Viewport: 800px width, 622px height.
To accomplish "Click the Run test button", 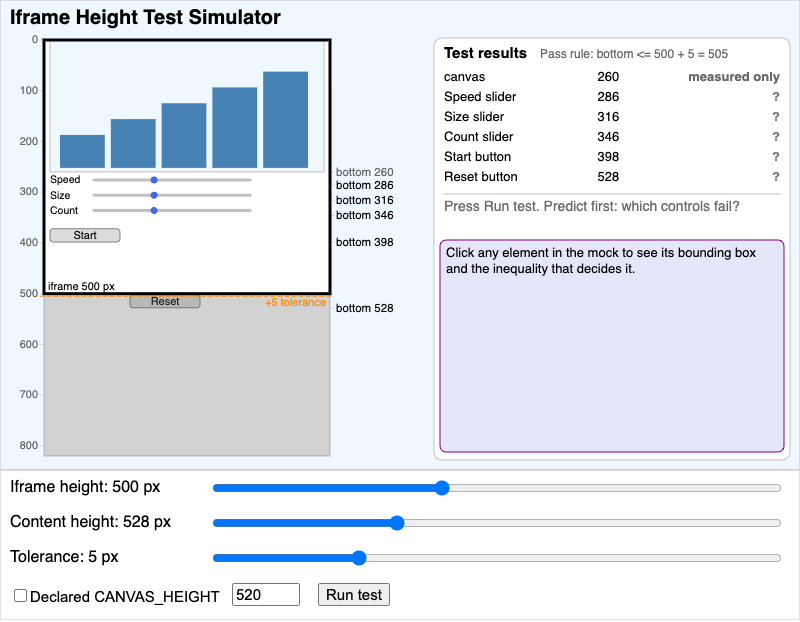I will (354, 595).
